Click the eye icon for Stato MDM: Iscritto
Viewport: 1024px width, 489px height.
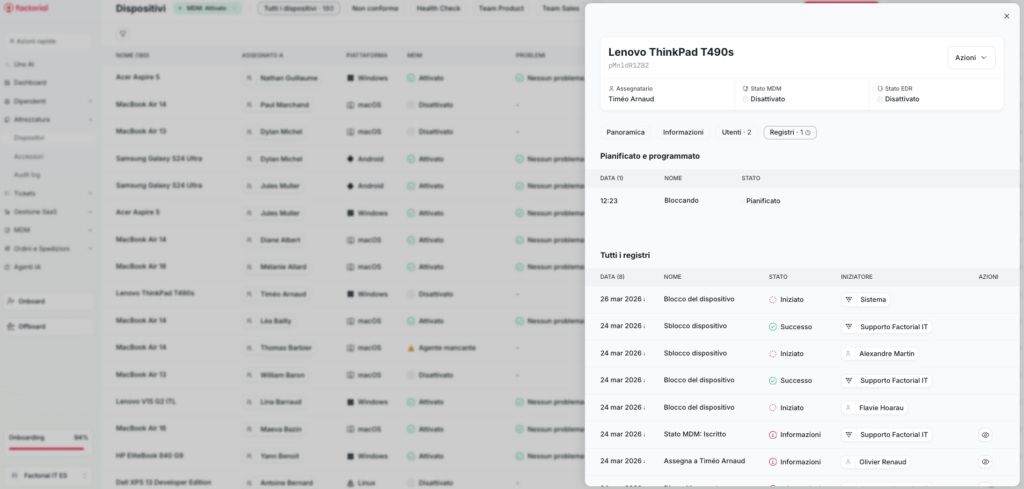[x=985, y=435]
